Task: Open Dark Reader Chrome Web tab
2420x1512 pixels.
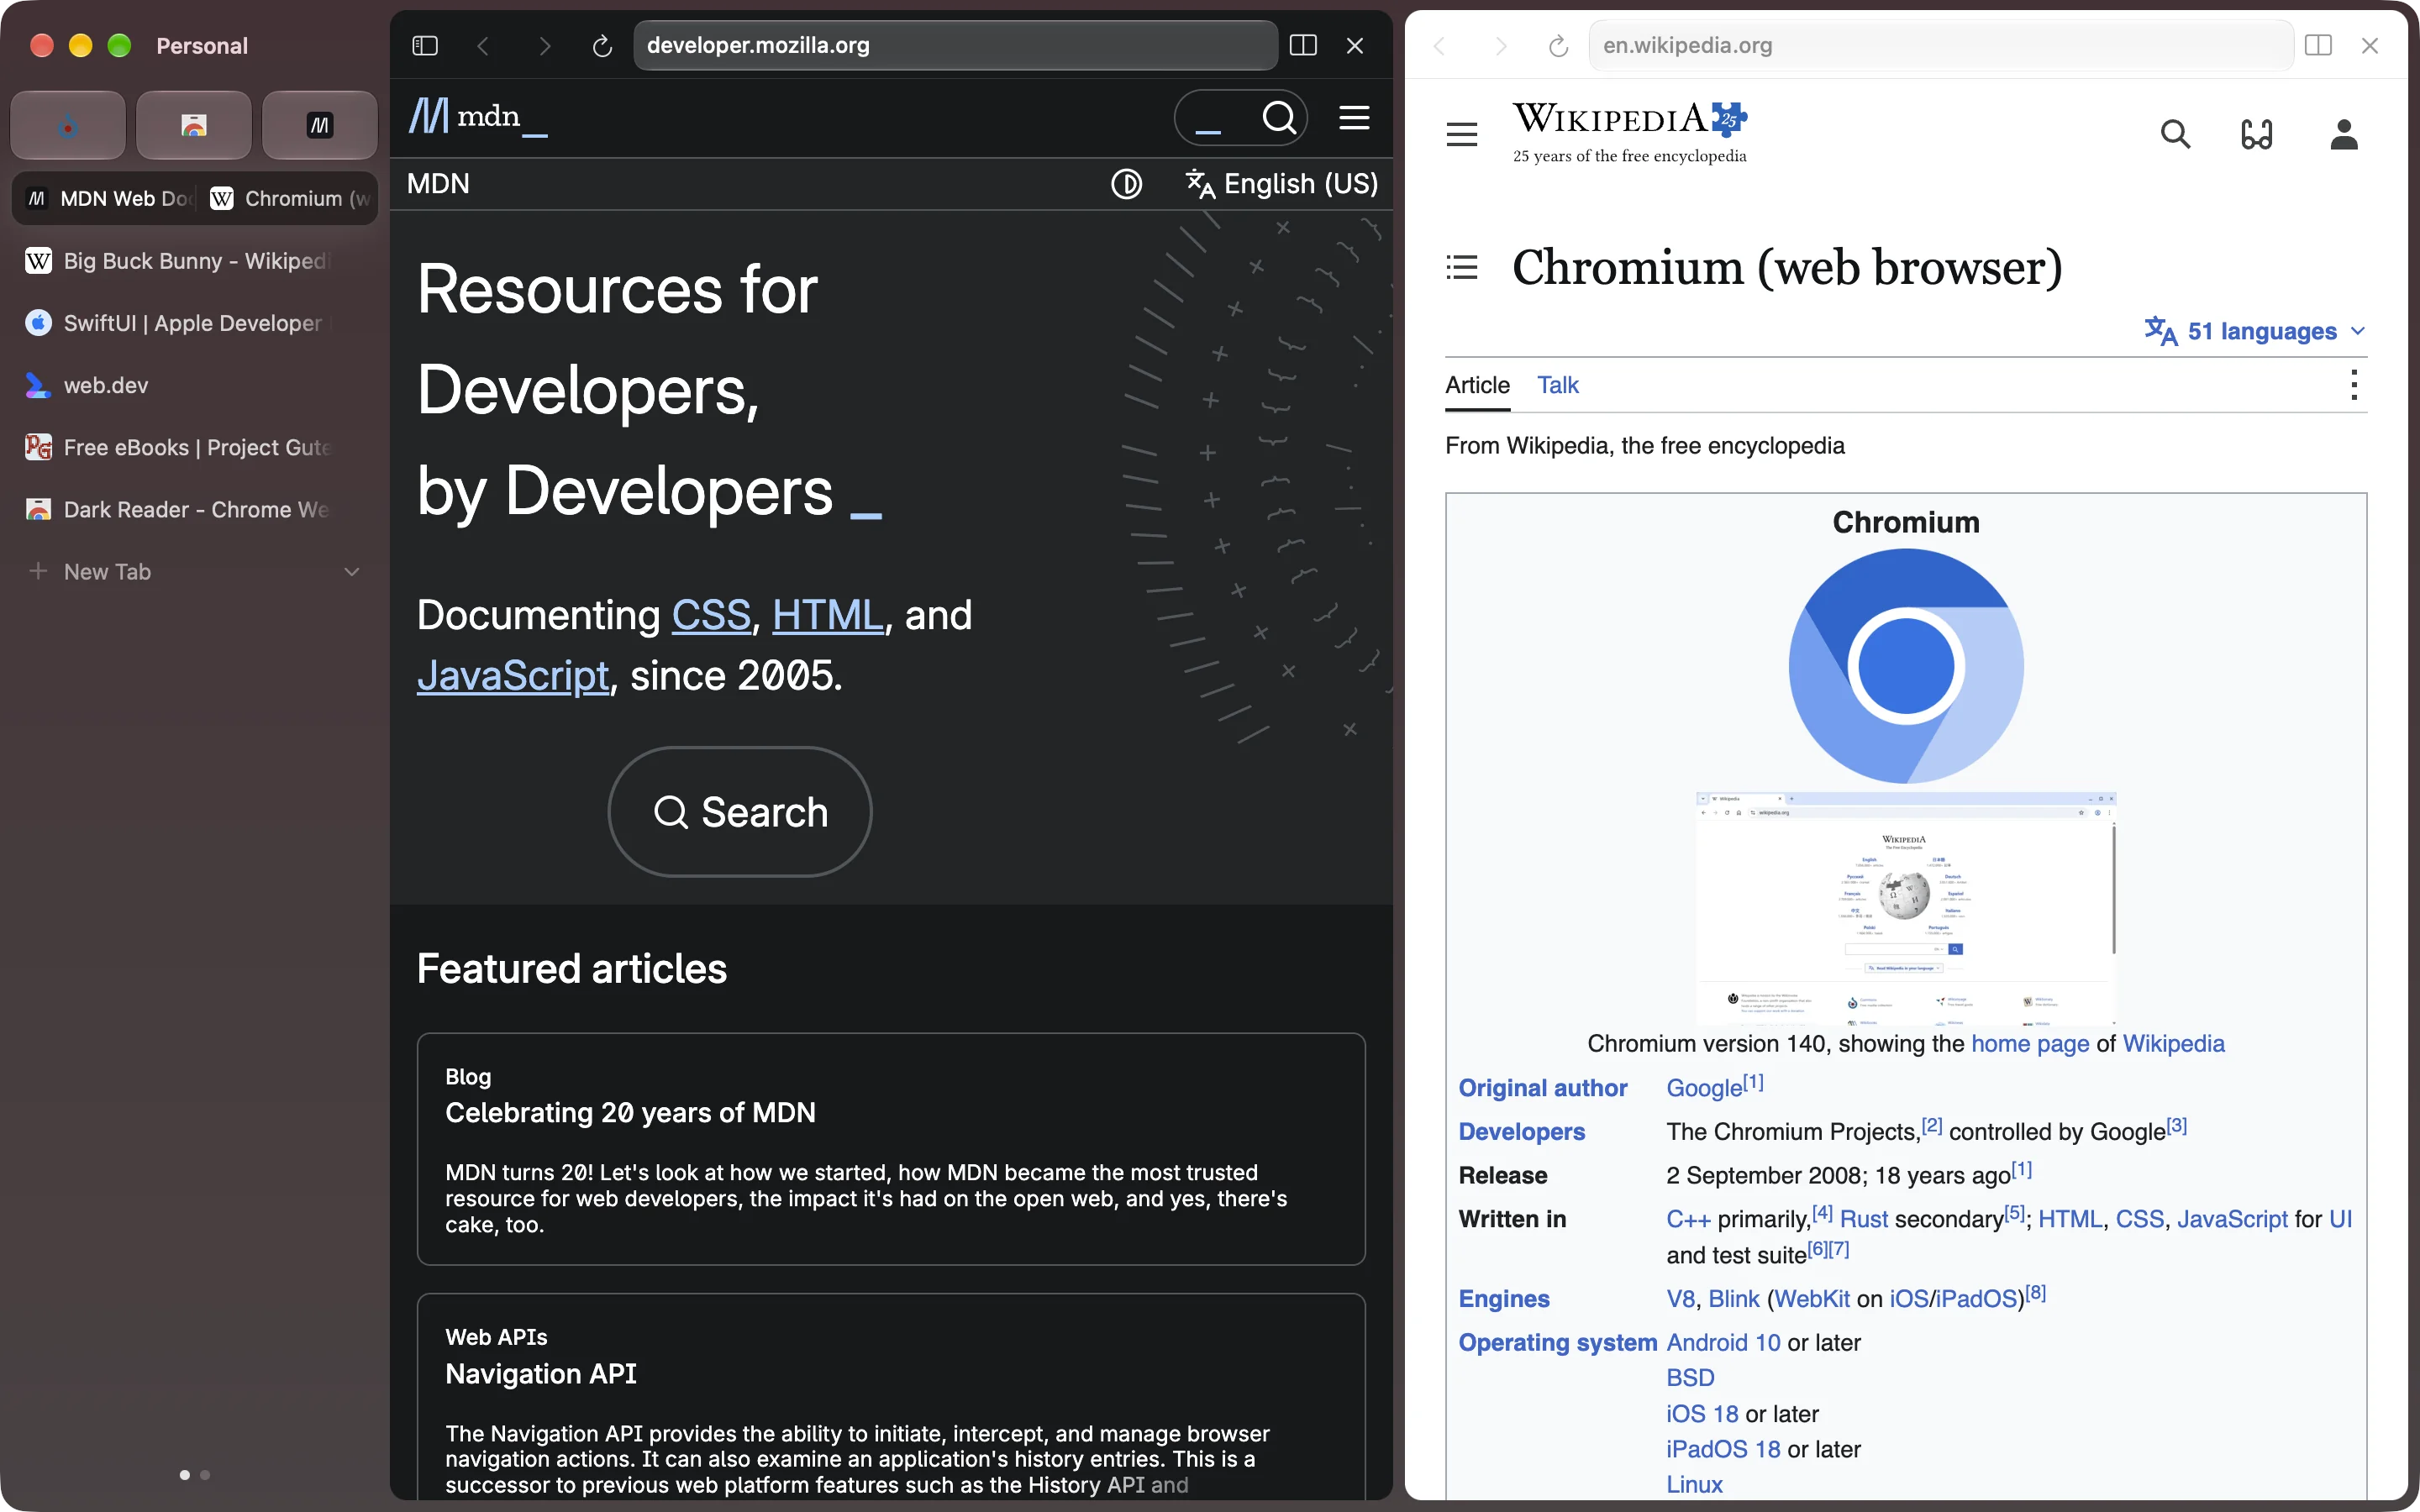Action: [195, 509]
